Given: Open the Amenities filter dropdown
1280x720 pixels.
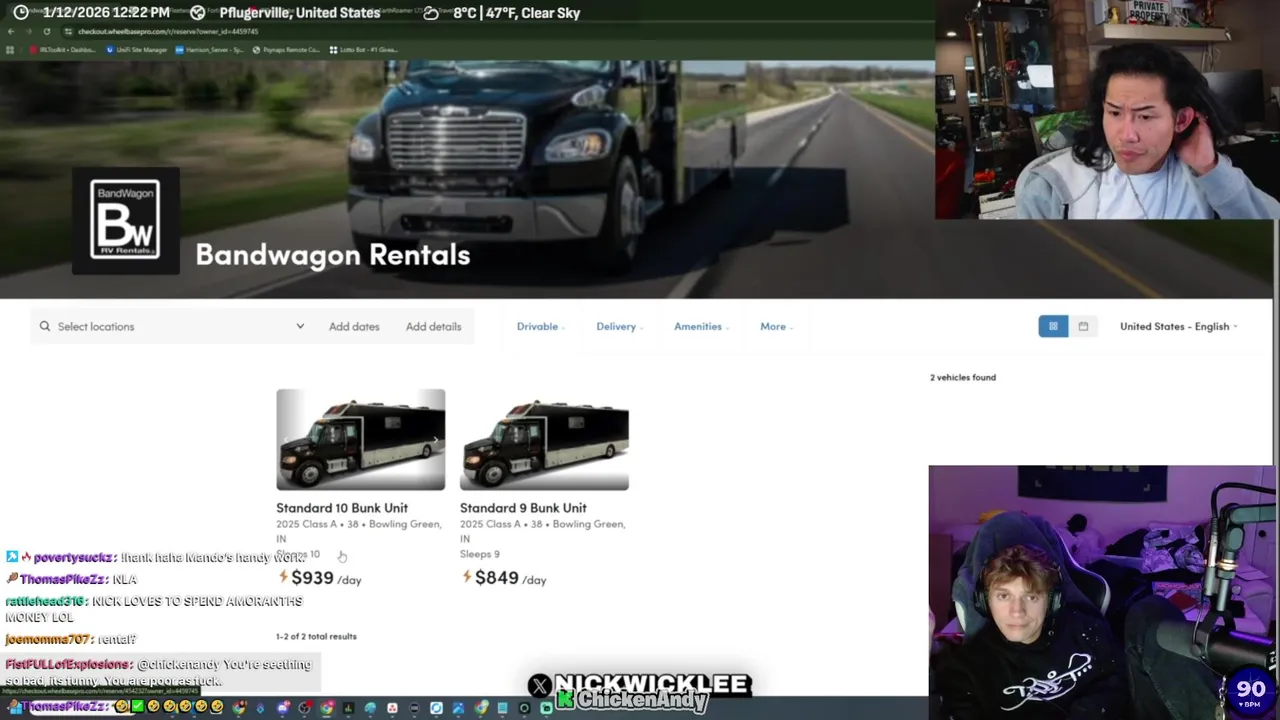Looking at the screenshot, I should tap(701, 326).
